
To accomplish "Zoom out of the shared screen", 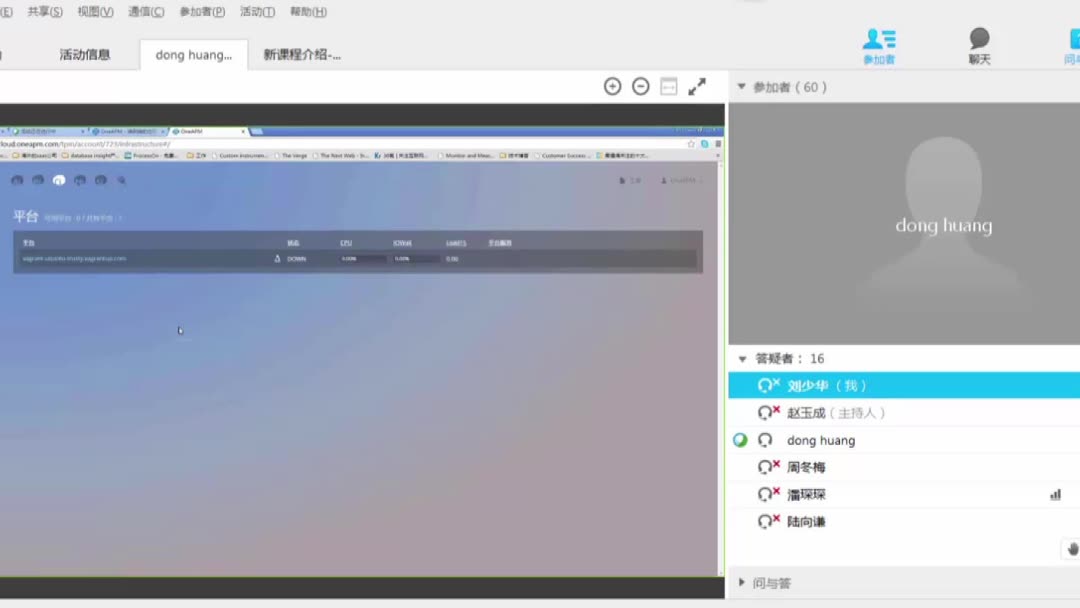I will point(640,86).
